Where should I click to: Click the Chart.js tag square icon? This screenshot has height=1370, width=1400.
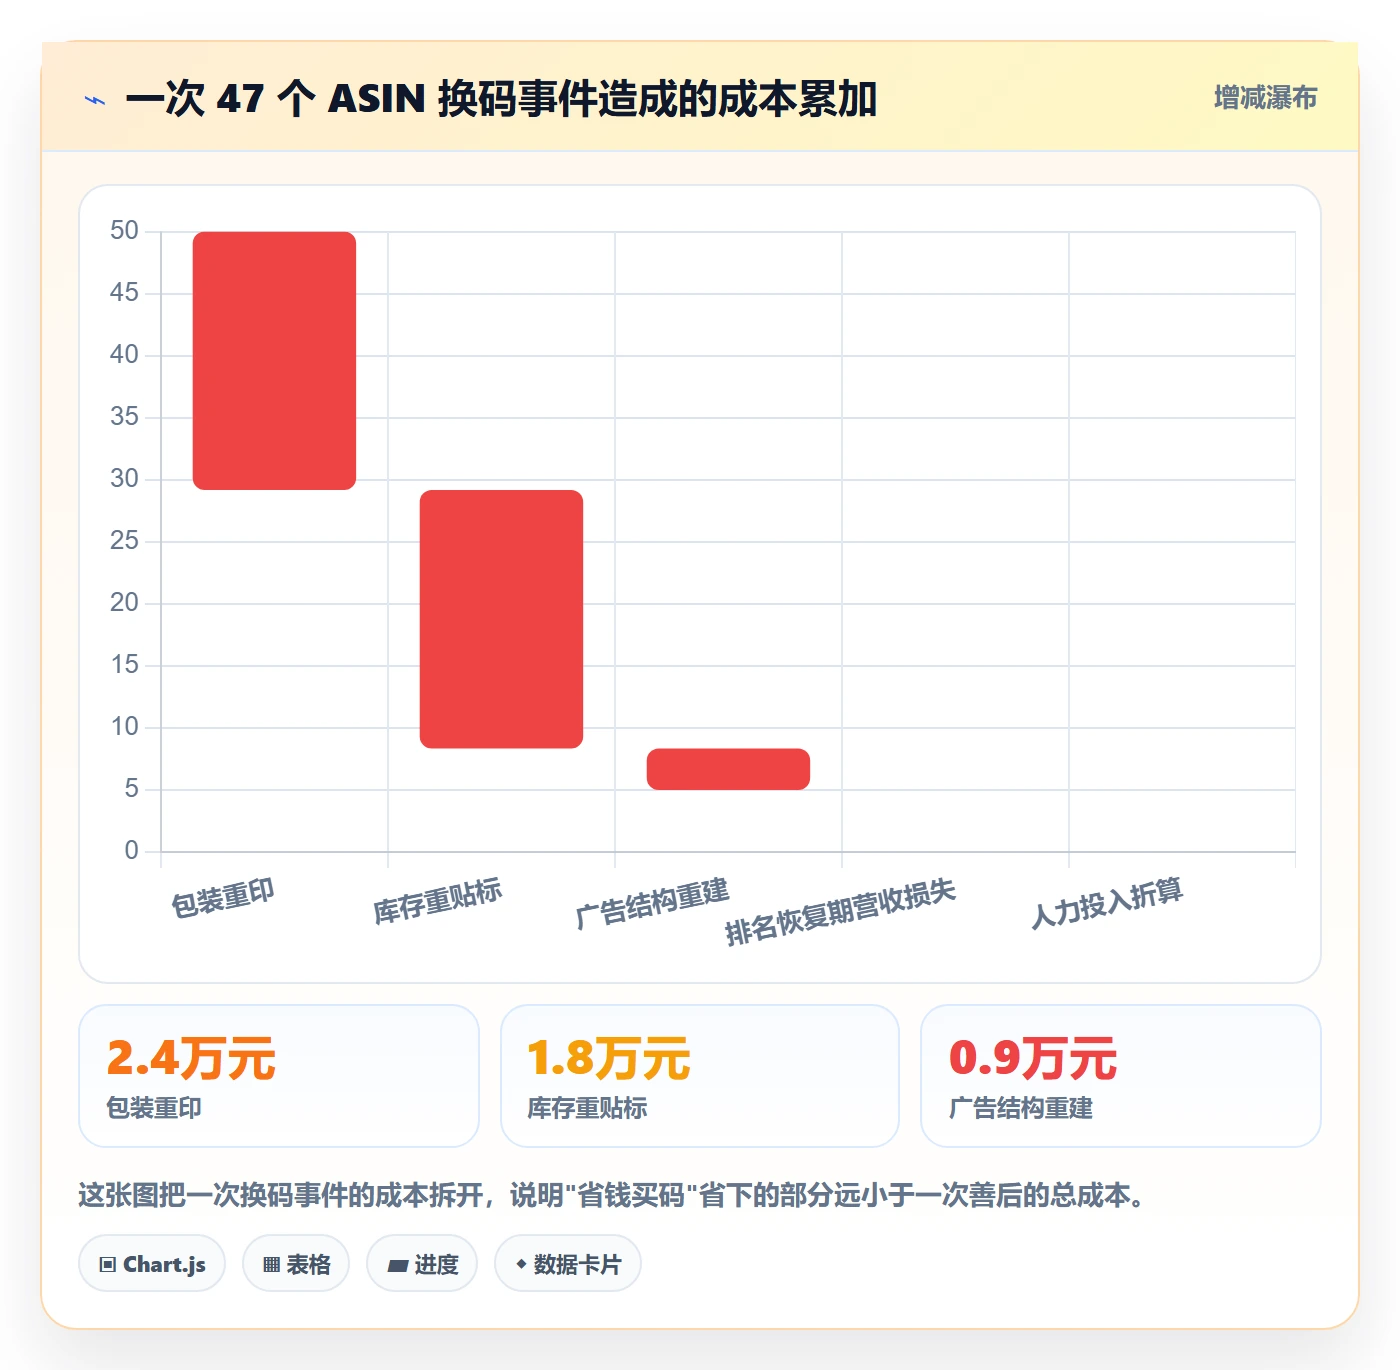(108, 1265)
